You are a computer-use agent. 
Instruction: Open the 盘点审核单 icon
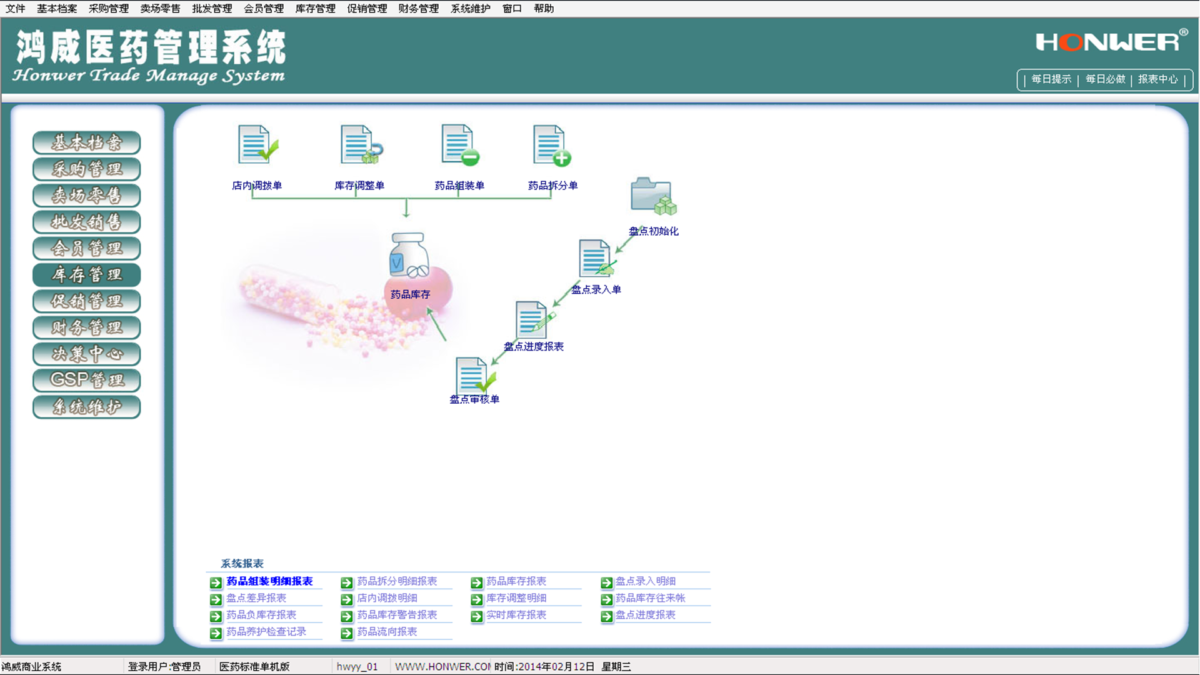pyautogui.click(x=475, y=375)
